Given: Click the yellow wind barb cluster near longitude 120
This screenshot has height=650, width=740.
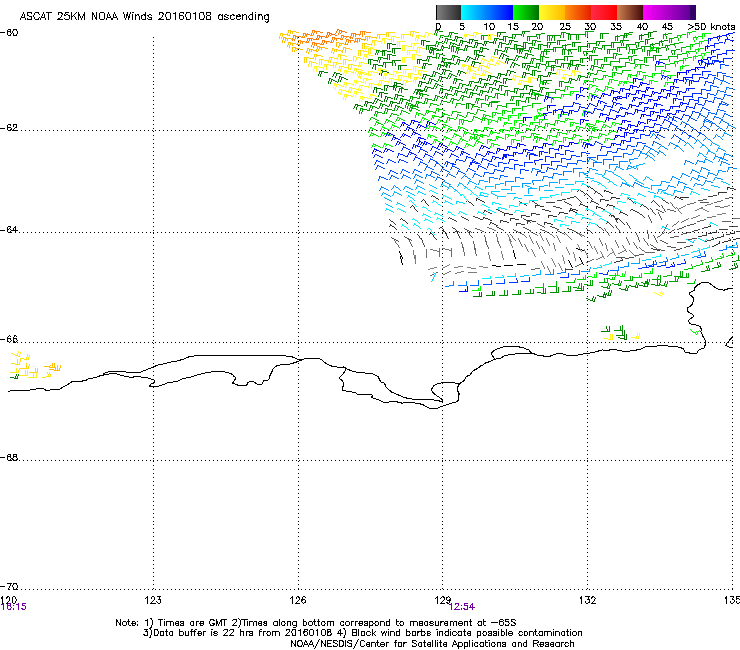Looking at the screenshot, I should click(35, 365).
